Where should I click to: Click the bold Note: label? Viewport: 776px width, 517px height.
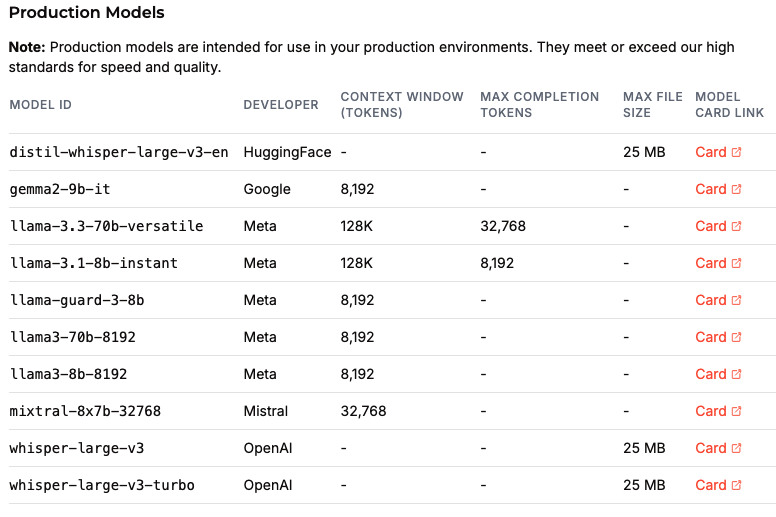pos(27,47)
